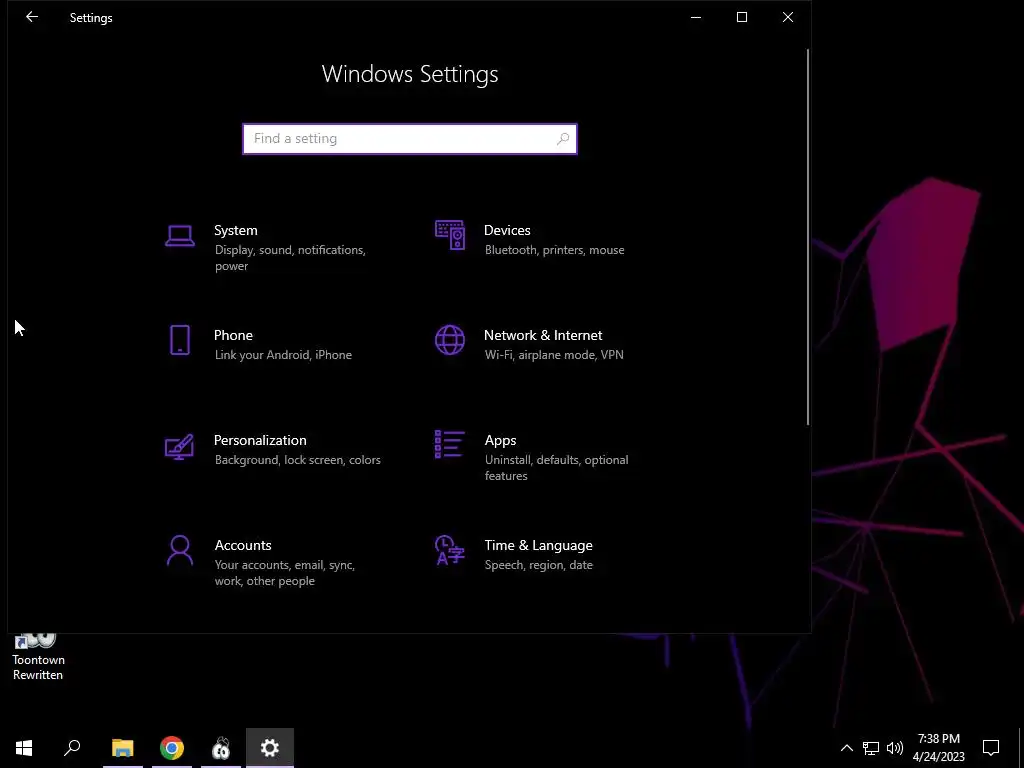Select the Toontown Rewritten desktop shortcut
This screenshot has width=1024, height=768.
pos(38,658)
